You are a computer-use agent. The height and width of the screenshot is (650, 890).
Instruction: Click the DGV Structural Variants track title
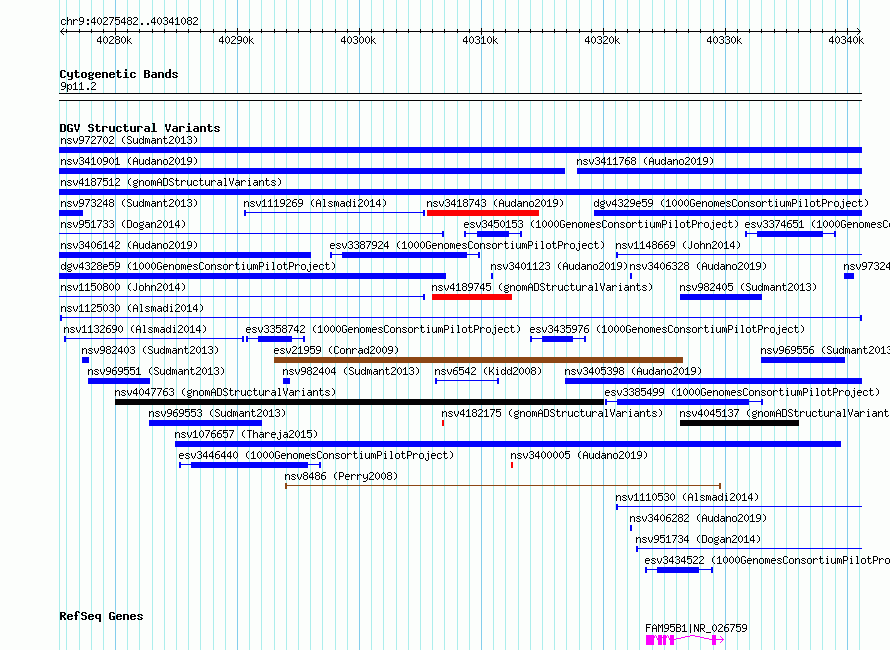(140, 128)
